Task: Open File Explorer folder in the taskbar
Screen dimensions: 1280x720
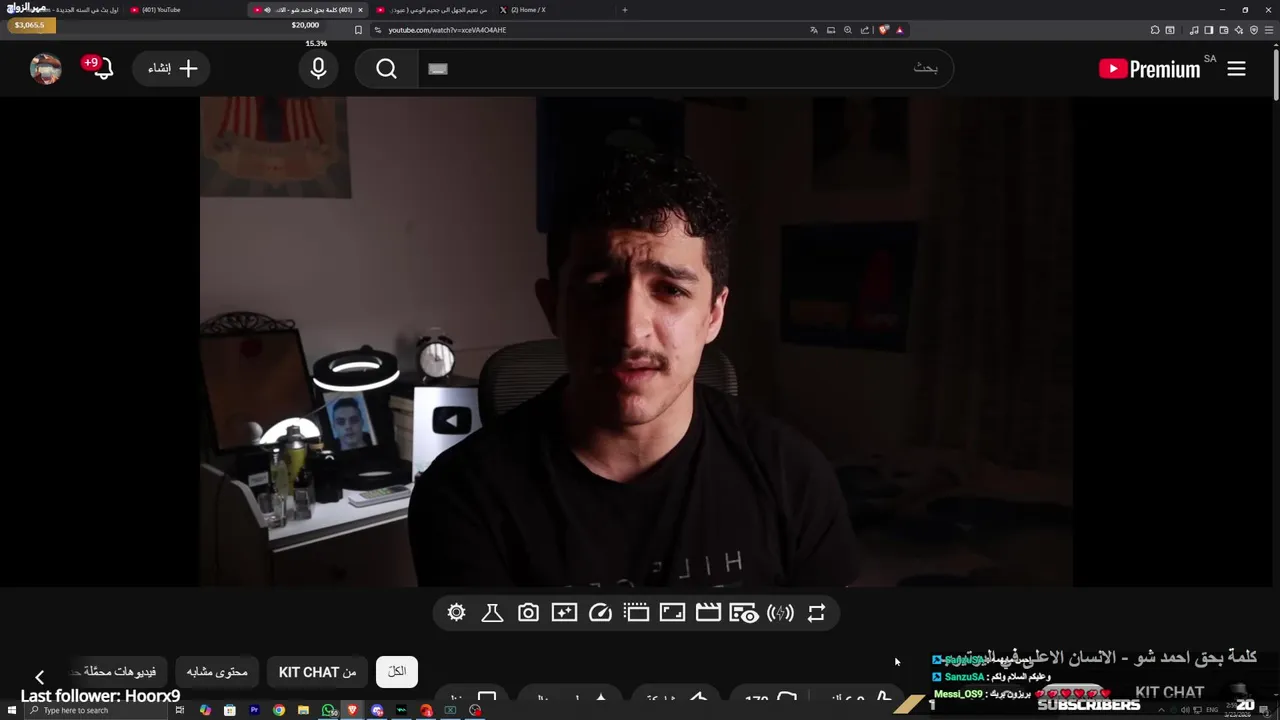Action: click(x=303, y=710)
